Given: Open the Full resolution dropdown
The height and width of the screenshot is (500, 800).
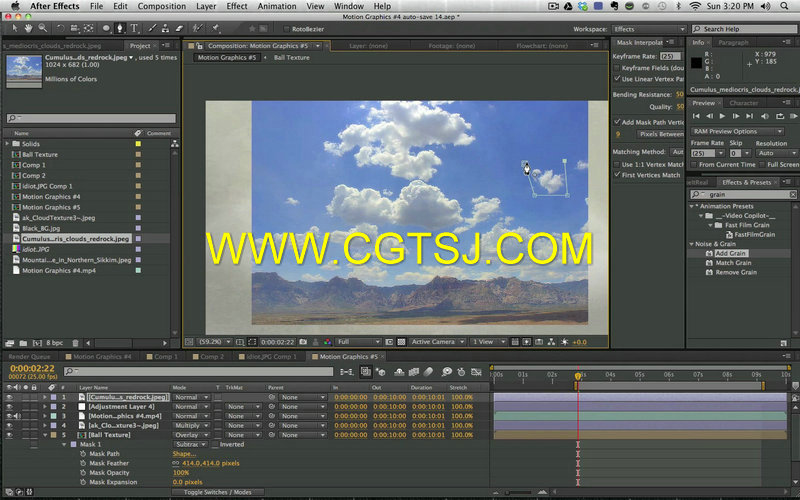Looking at the screenshot, I should (x=359, y=342).
